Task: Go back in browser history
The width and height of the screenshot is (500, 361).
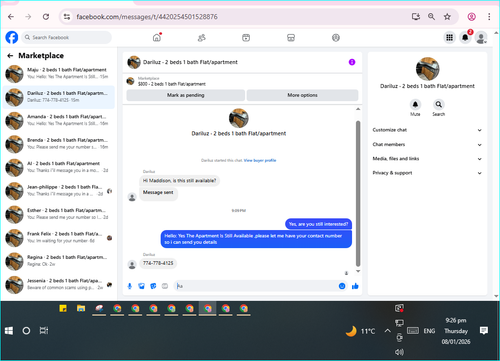Action: 11,17
